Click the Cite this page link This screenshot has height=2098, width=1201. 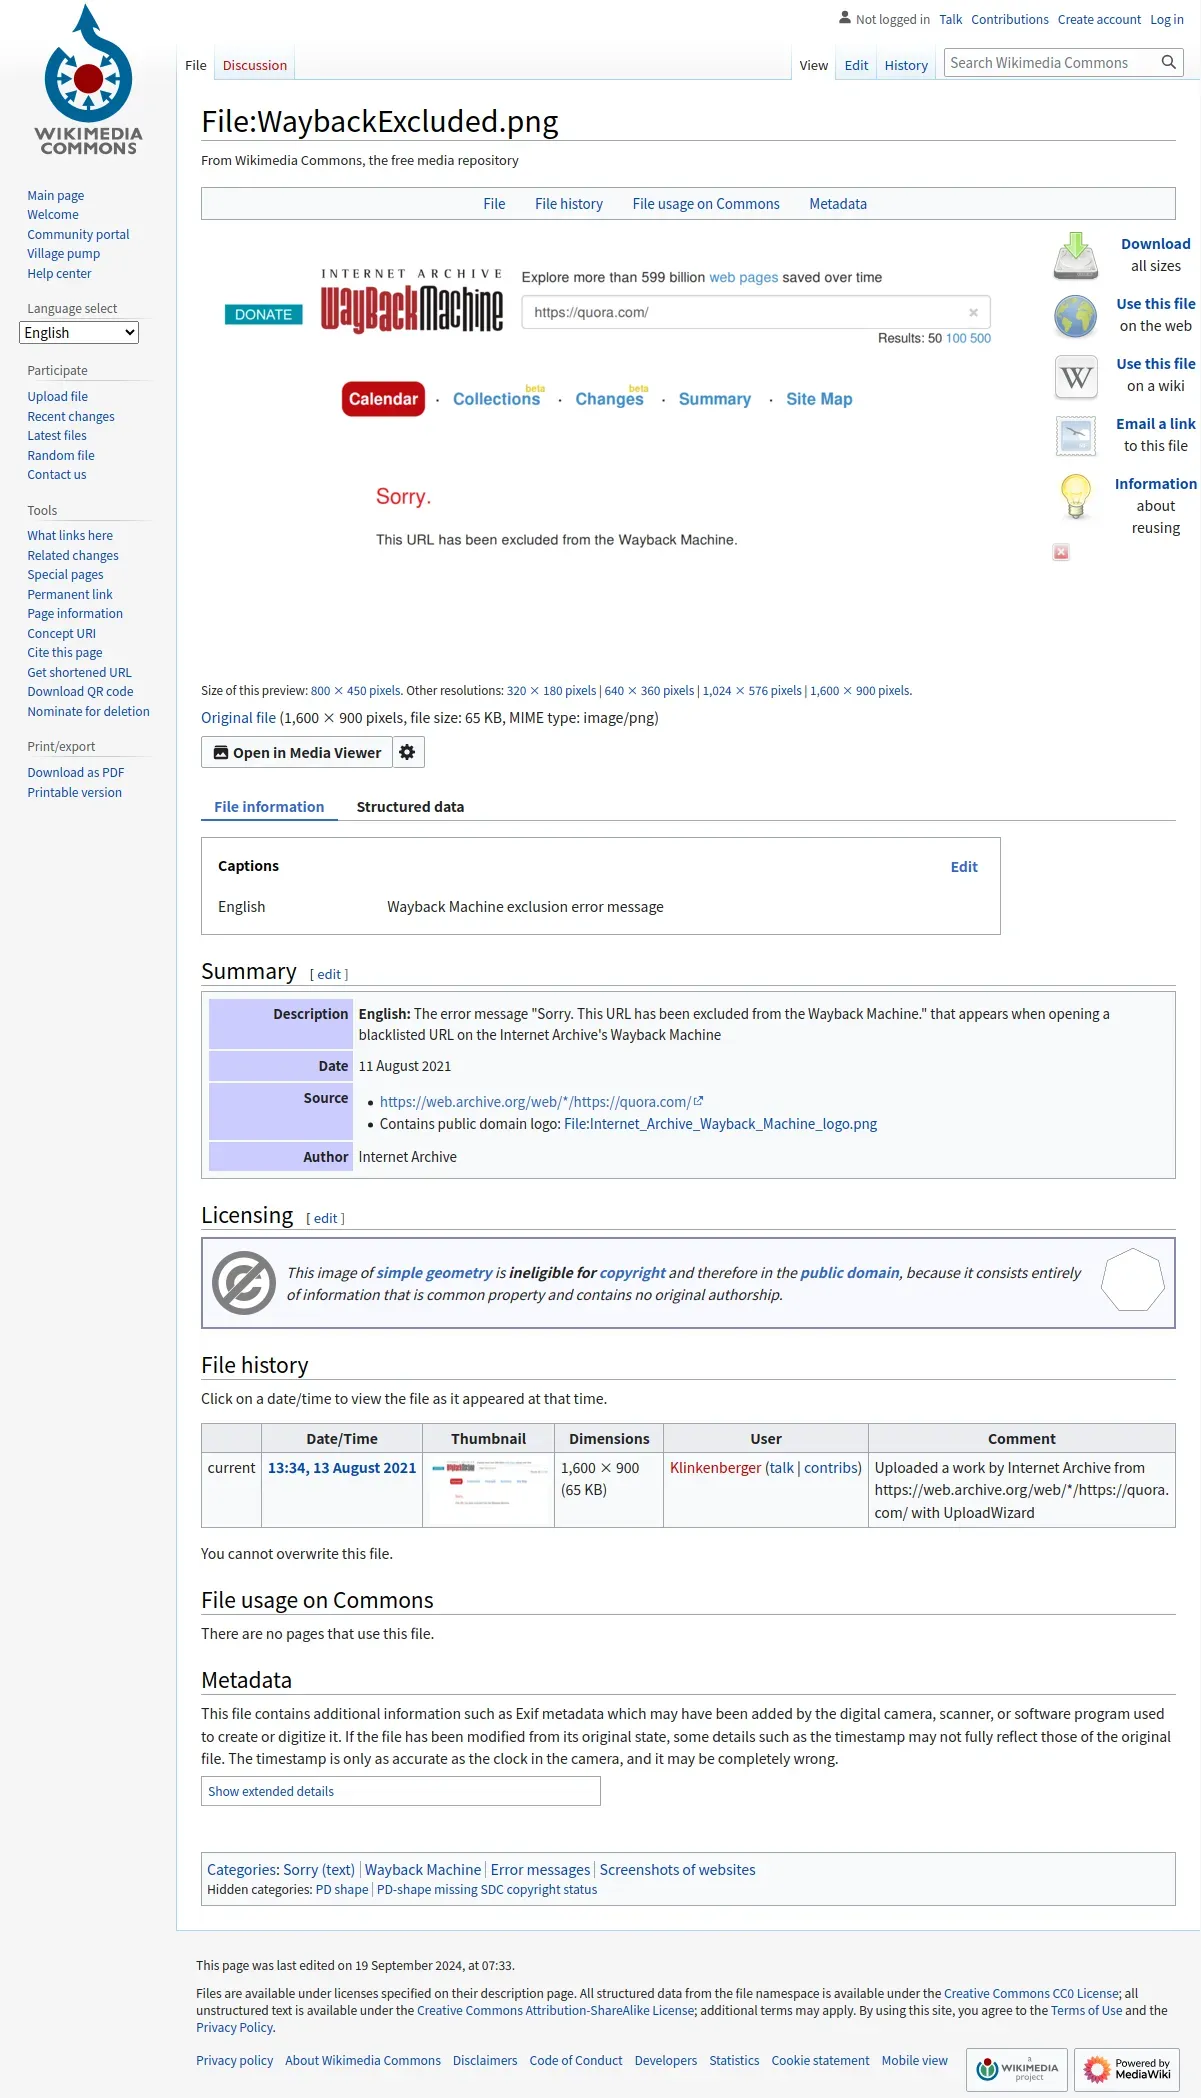pyautogui.click(x=64, y=653)
